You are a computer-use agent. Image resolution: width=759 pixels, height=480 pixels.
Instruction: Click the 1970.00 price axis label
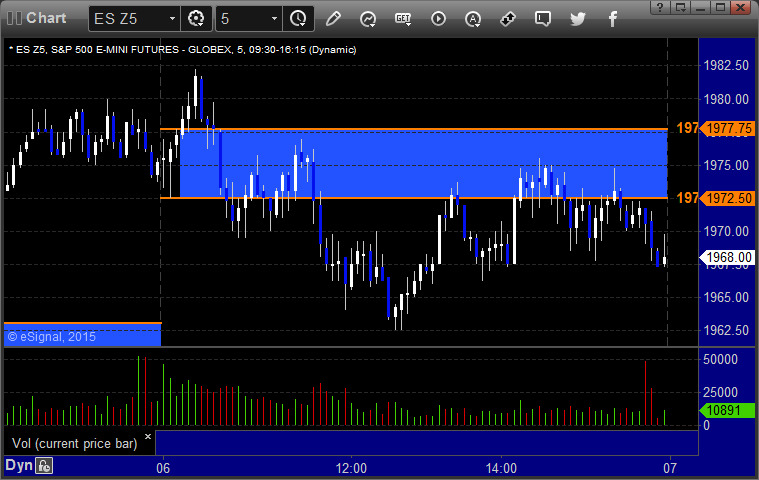[x=726, y=231]
